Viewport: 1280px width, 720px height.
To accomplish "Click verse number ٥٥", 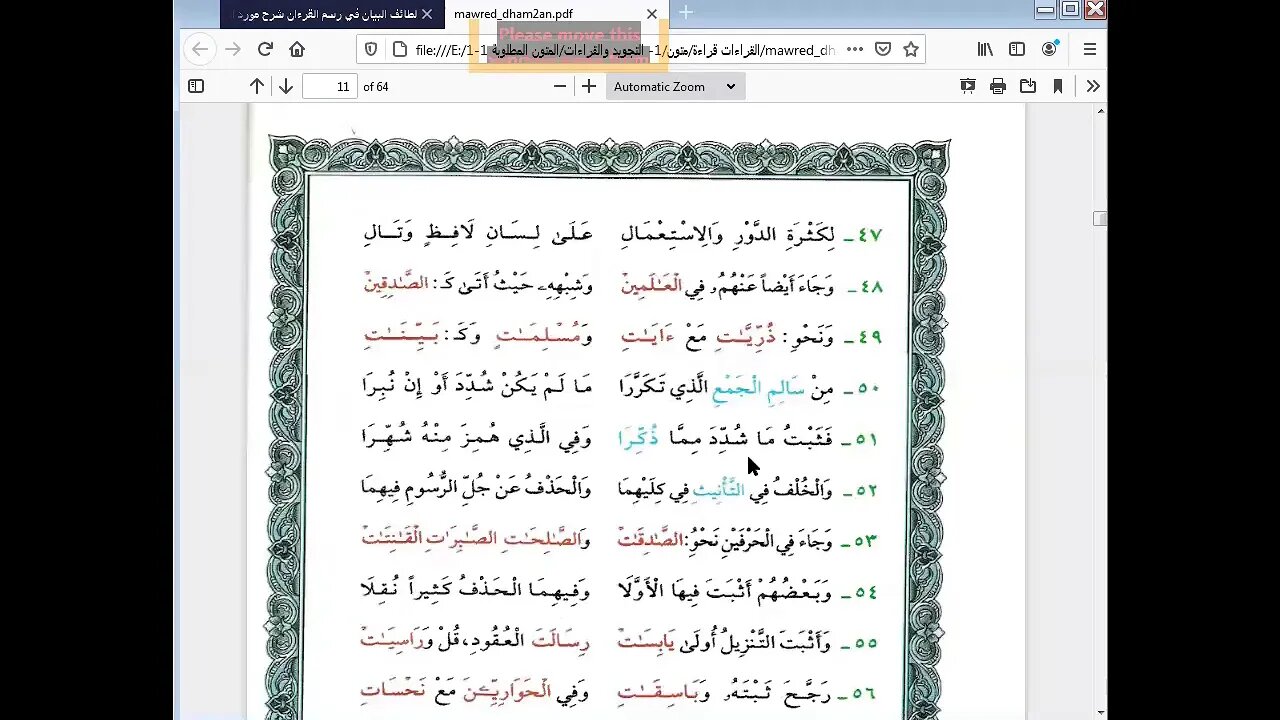I will point(866,644).
